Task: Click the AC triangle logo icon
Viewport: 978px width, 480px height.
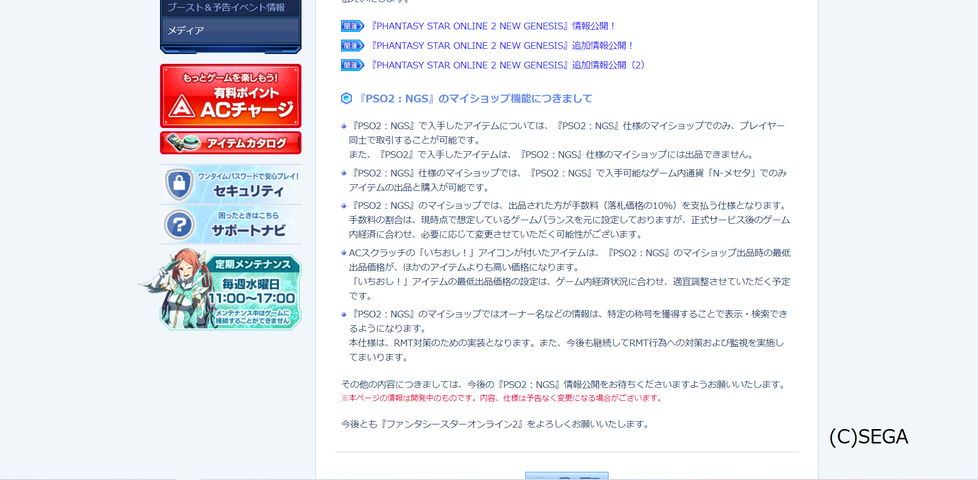Action: point(182,107)
